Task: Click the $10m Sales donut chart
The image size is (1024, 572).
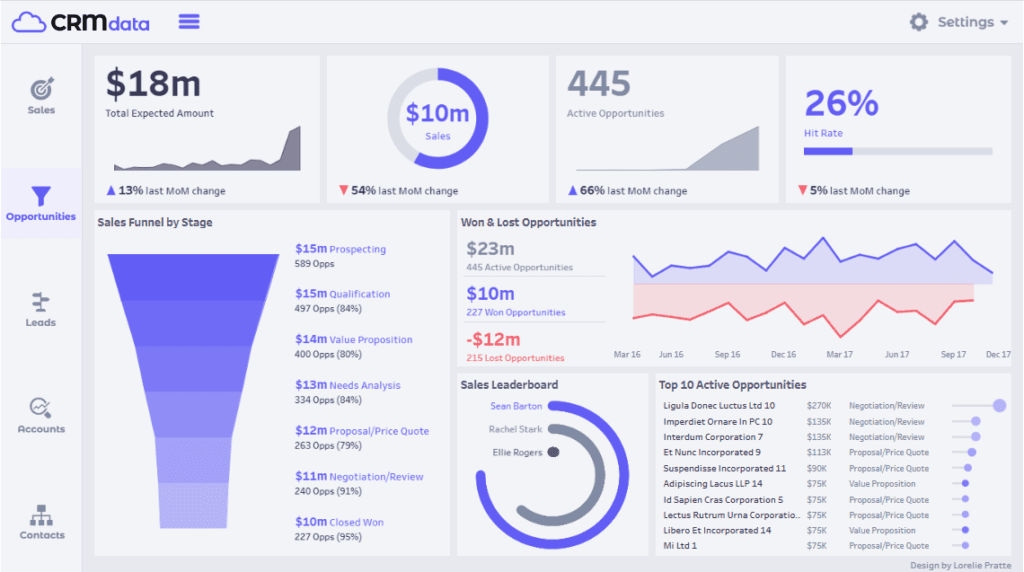Action: click(437, 119)
